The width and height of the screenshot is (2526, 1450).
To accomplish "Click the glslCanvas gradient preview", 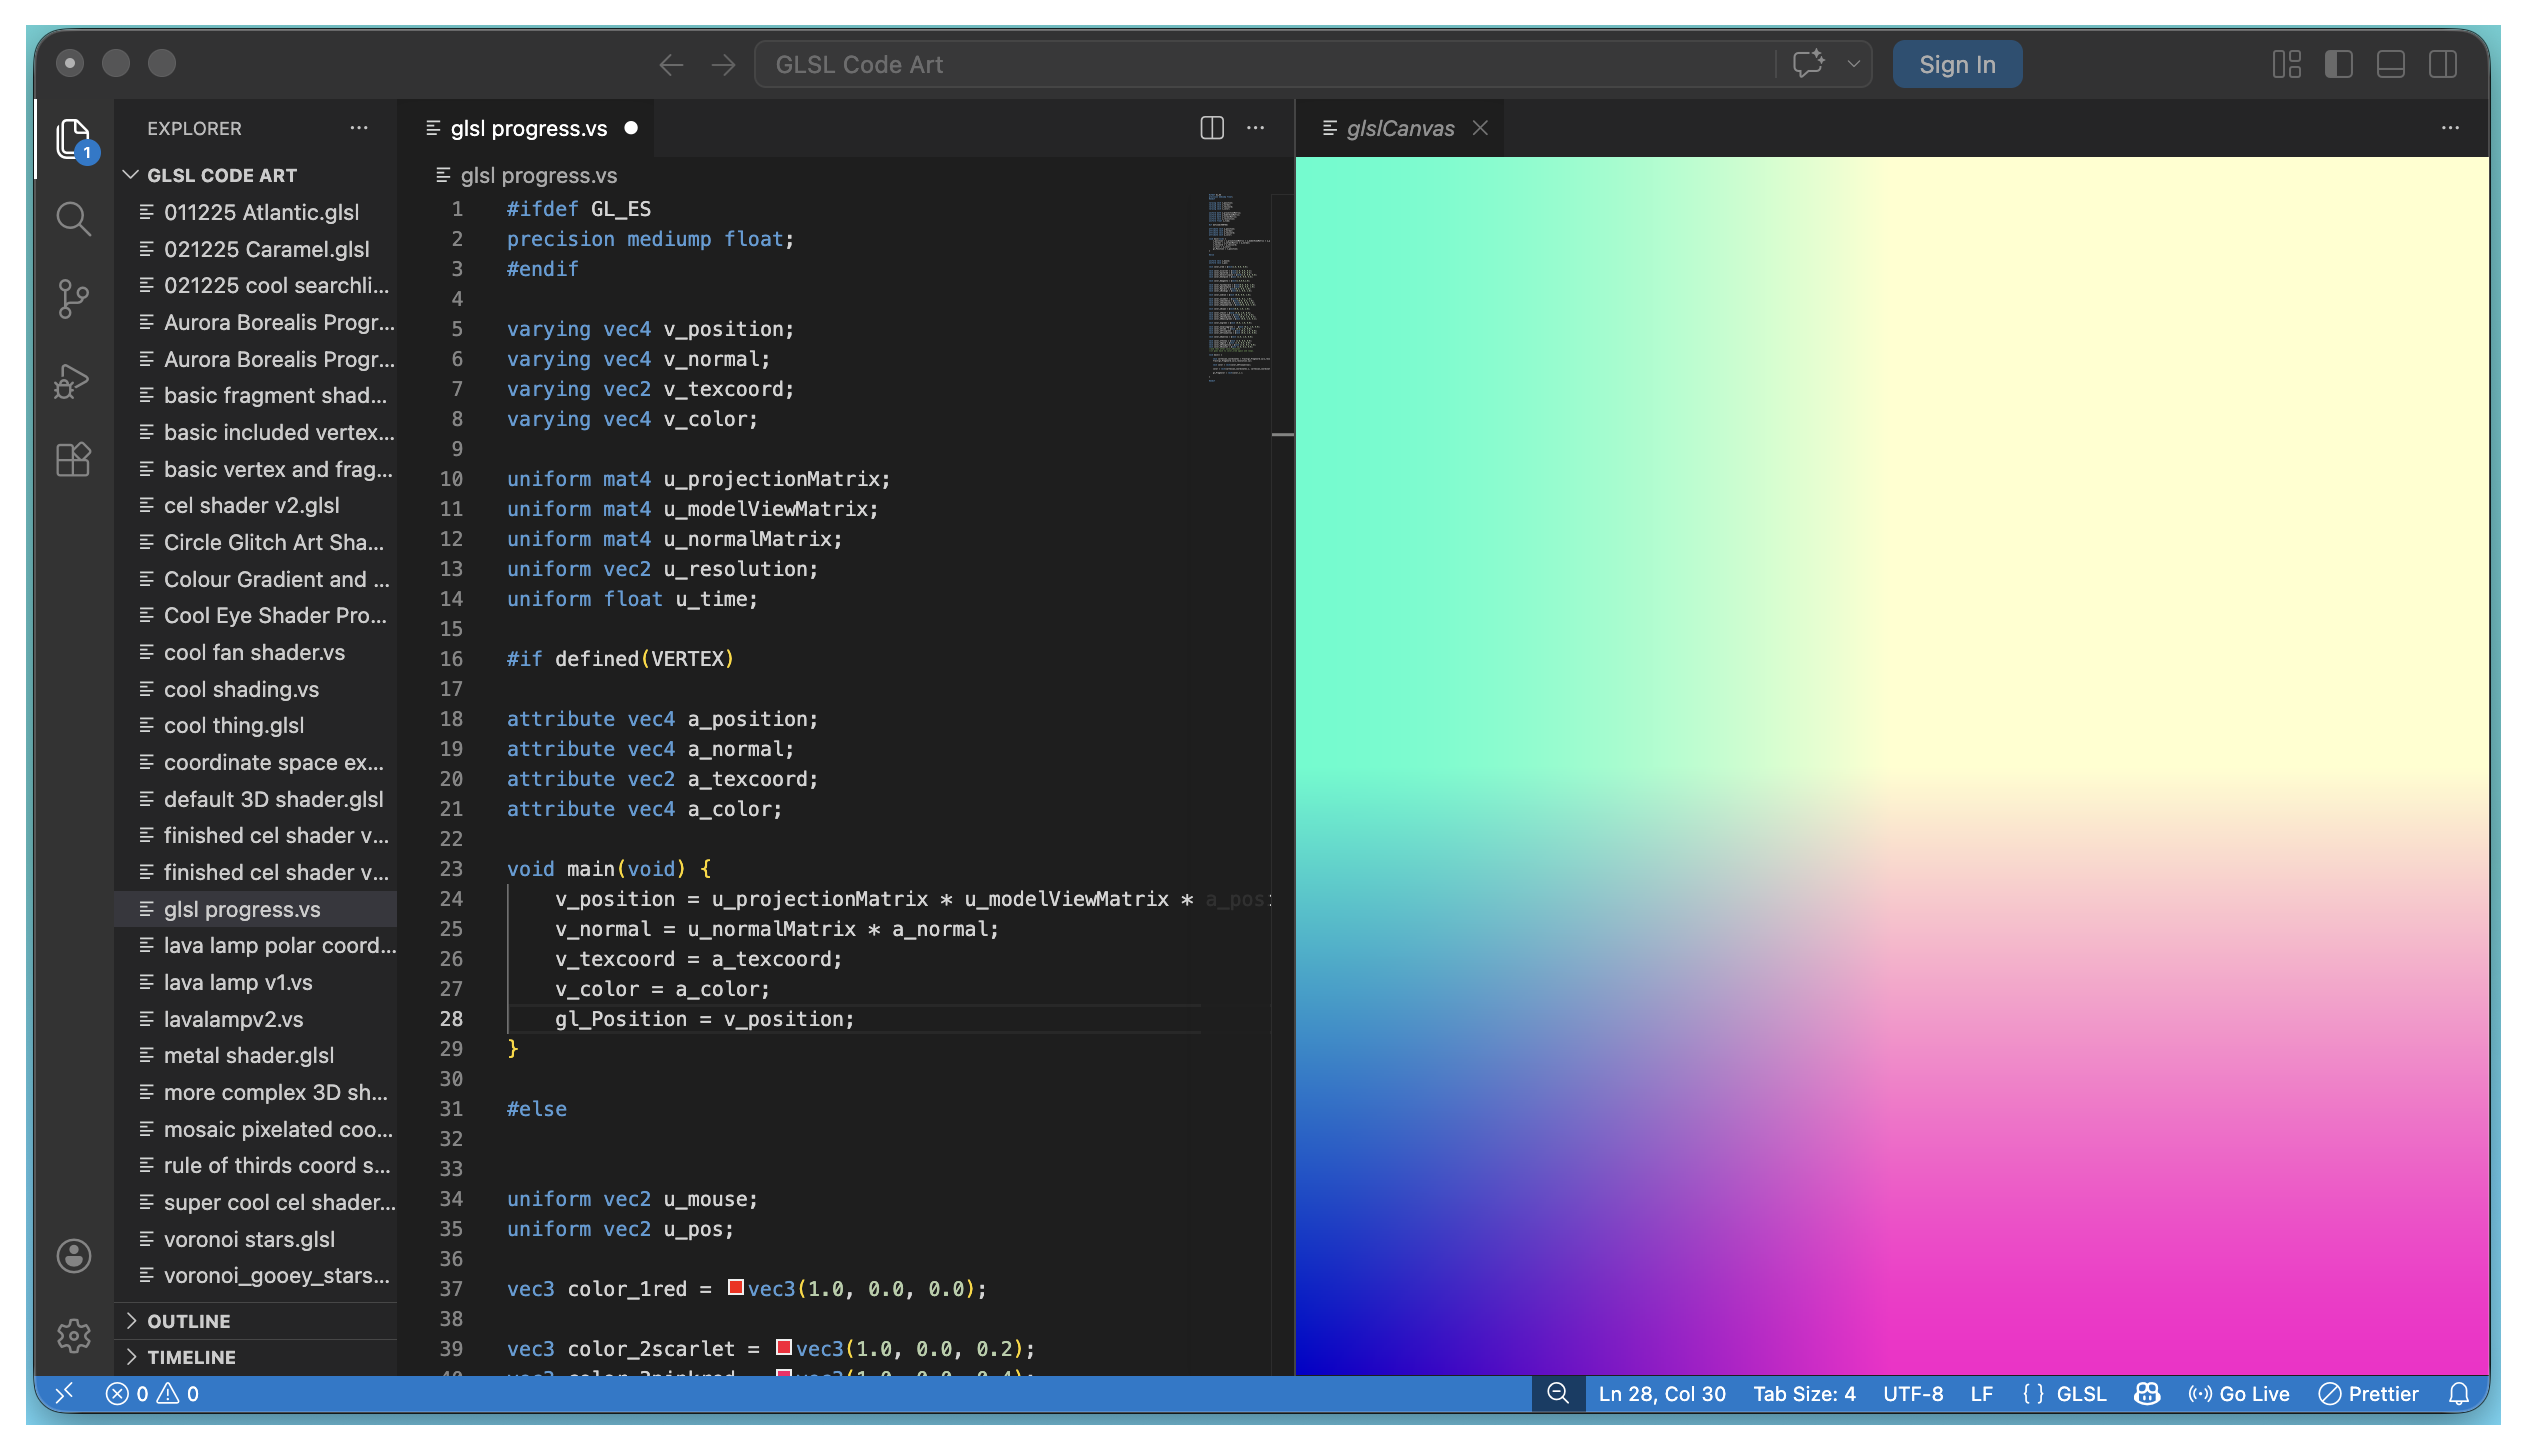I will point(1892,765).
